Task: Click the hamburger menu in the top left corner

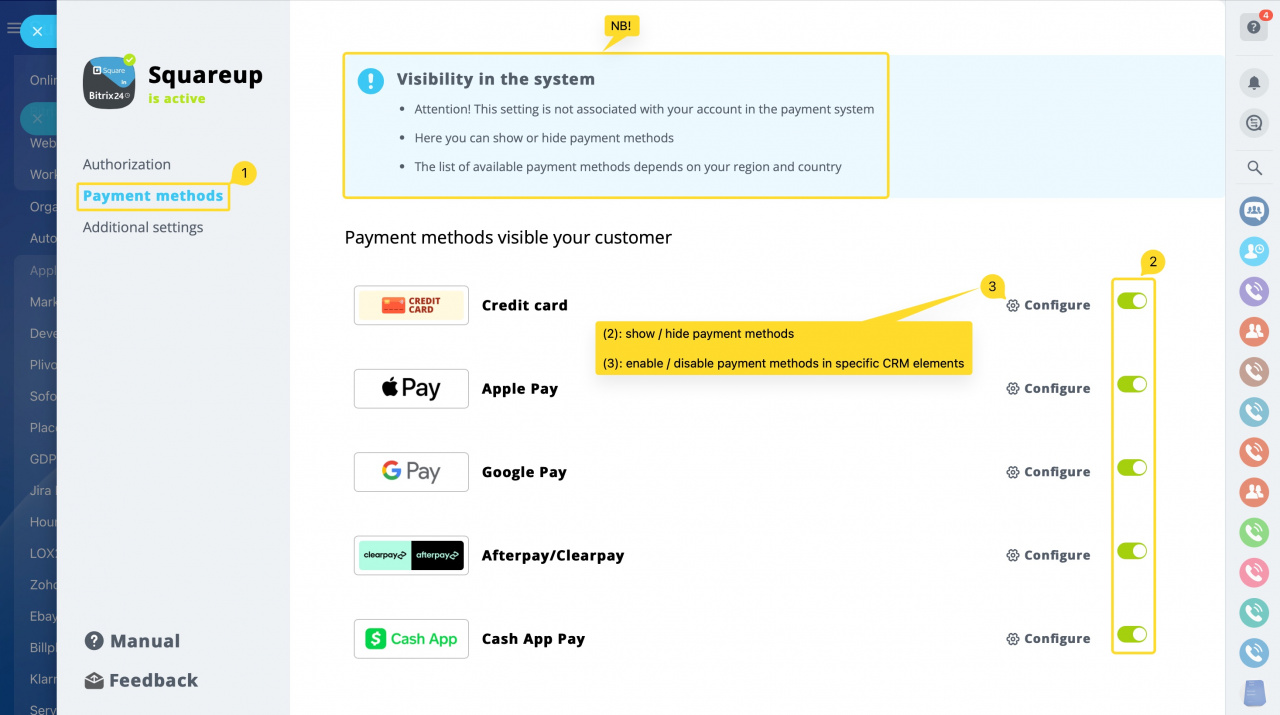Action: tap(12, 30)
